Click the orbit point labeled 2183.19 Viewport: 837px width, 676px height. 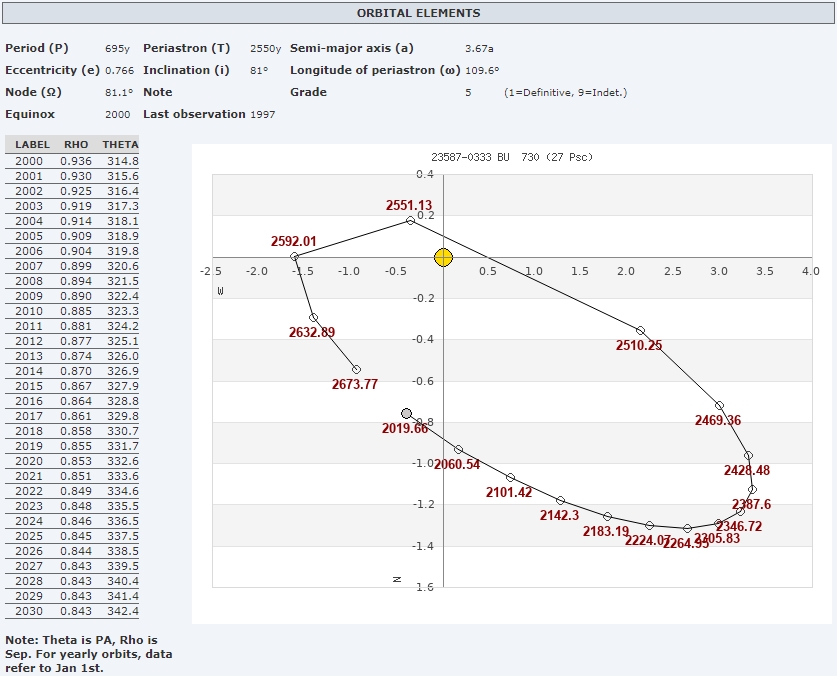[607, 516]
